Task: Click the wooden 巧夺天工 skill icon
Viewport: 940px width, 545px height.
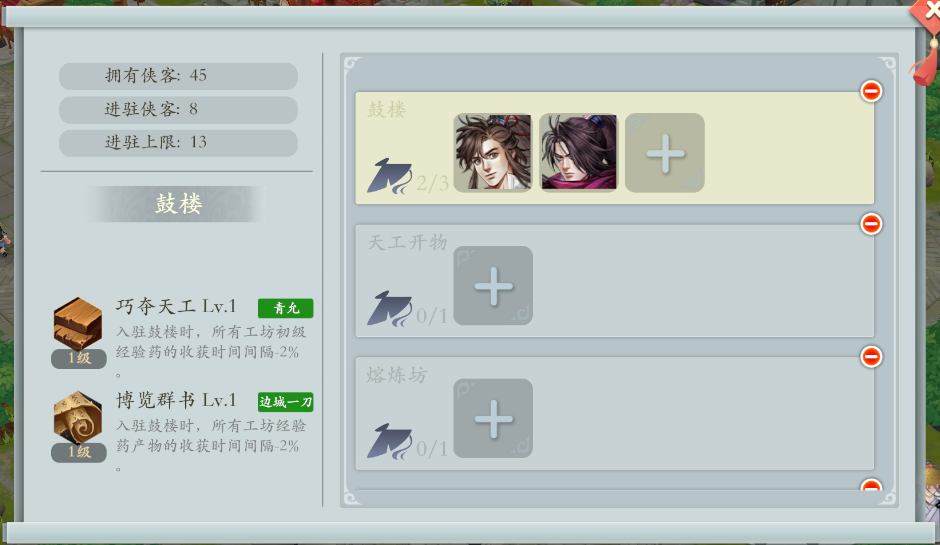Action: [x=78, y=324]
